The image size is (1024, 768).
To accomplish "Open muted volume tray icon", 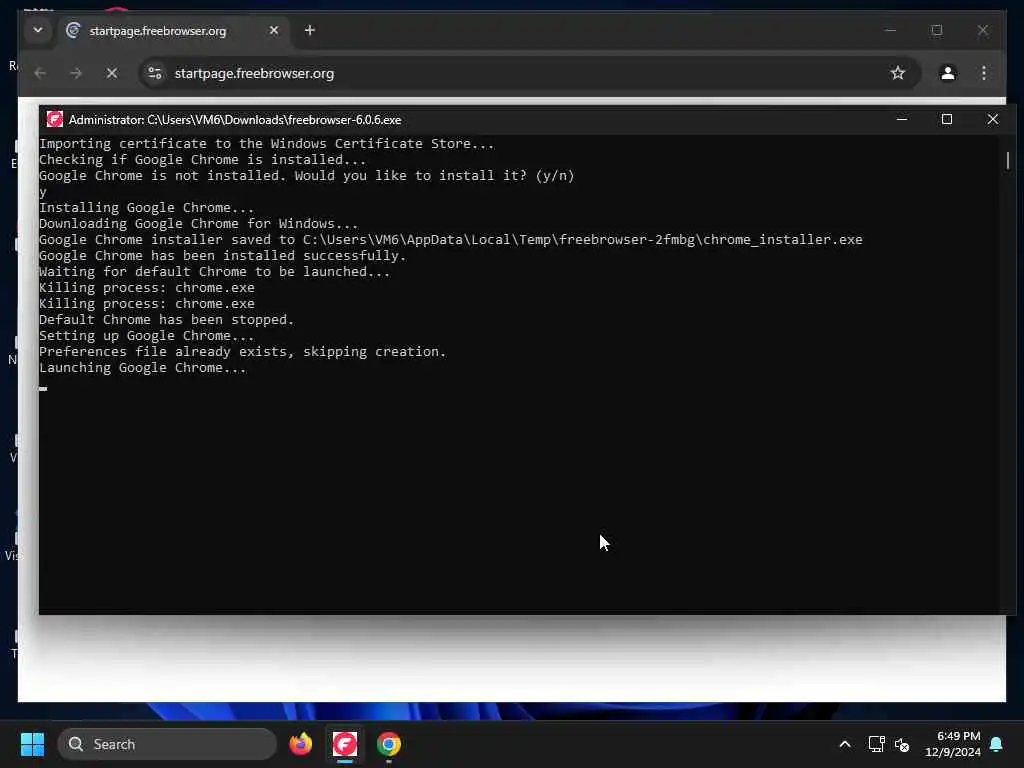I will pos(902,744).
